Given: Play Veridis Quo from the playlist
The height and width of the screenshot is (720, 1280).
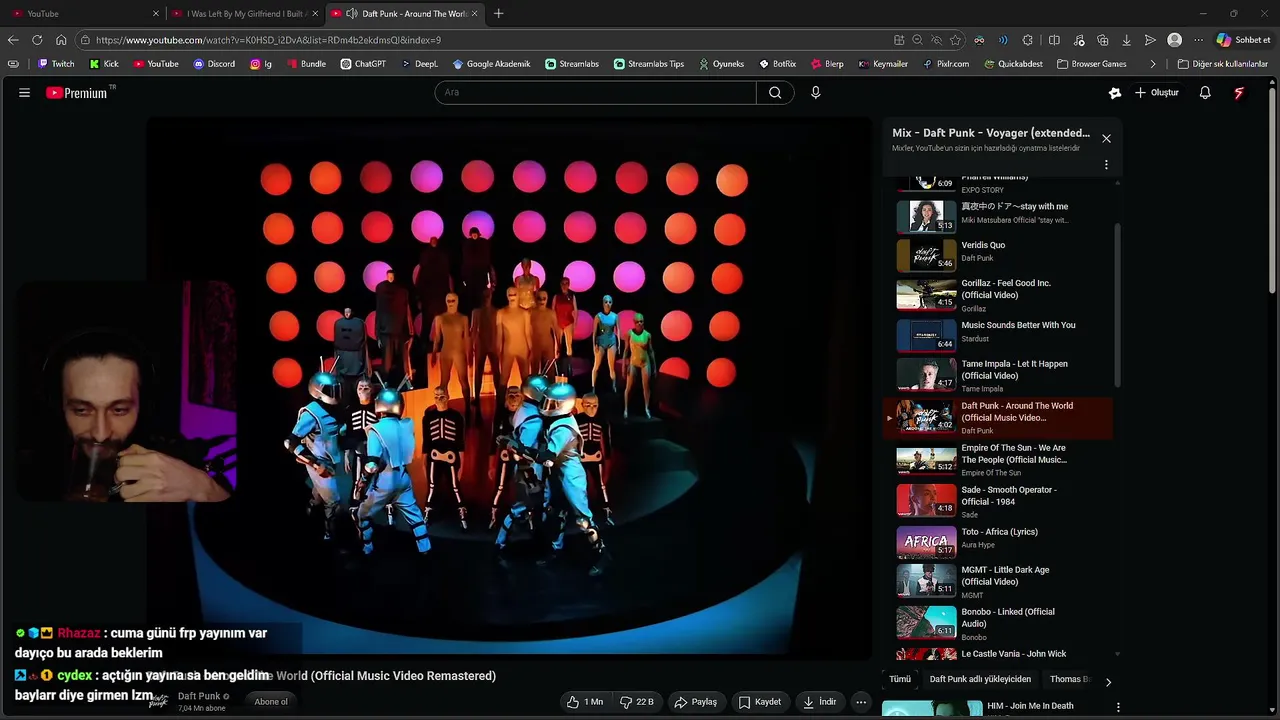Looking at the screenshot, I should [998, 256].
